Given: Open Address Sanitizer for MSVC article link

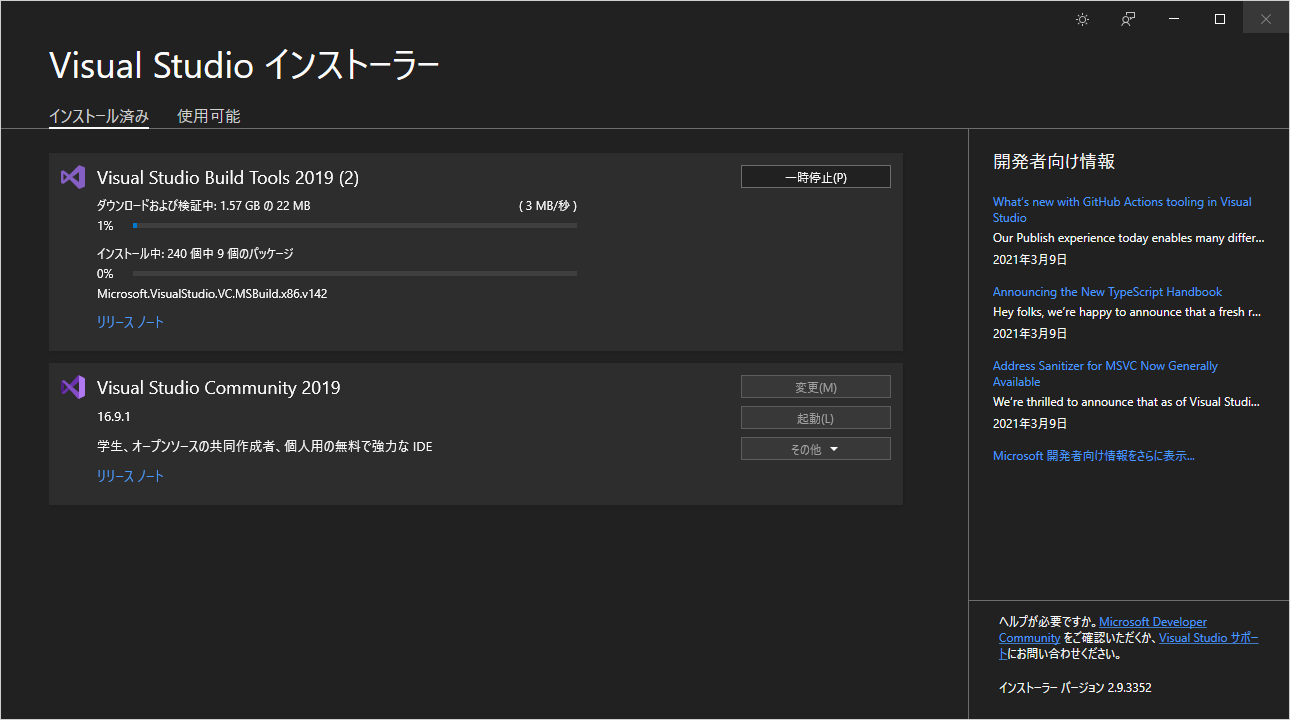Looking at the screenshot, I should (1105, 374).
